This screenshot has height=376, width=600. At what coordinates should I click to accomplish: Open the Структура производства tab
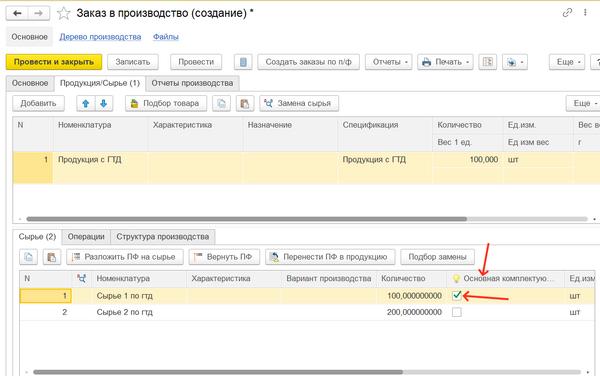point(163,237)
